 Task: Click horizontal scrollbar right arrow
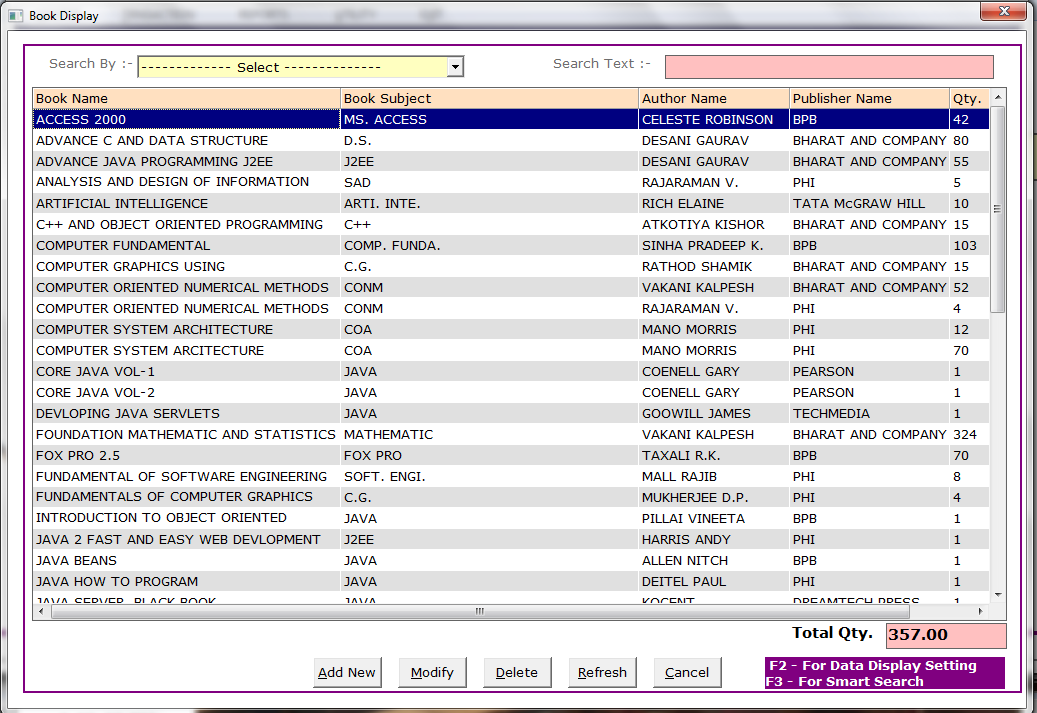[x=983, y=611]
